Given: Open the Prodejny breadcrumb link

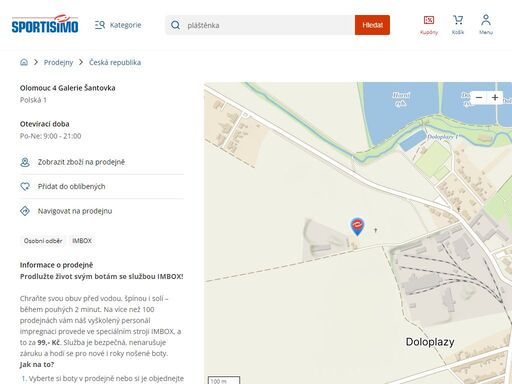Looking at the screenshot, I should click(x=58, y=62).
